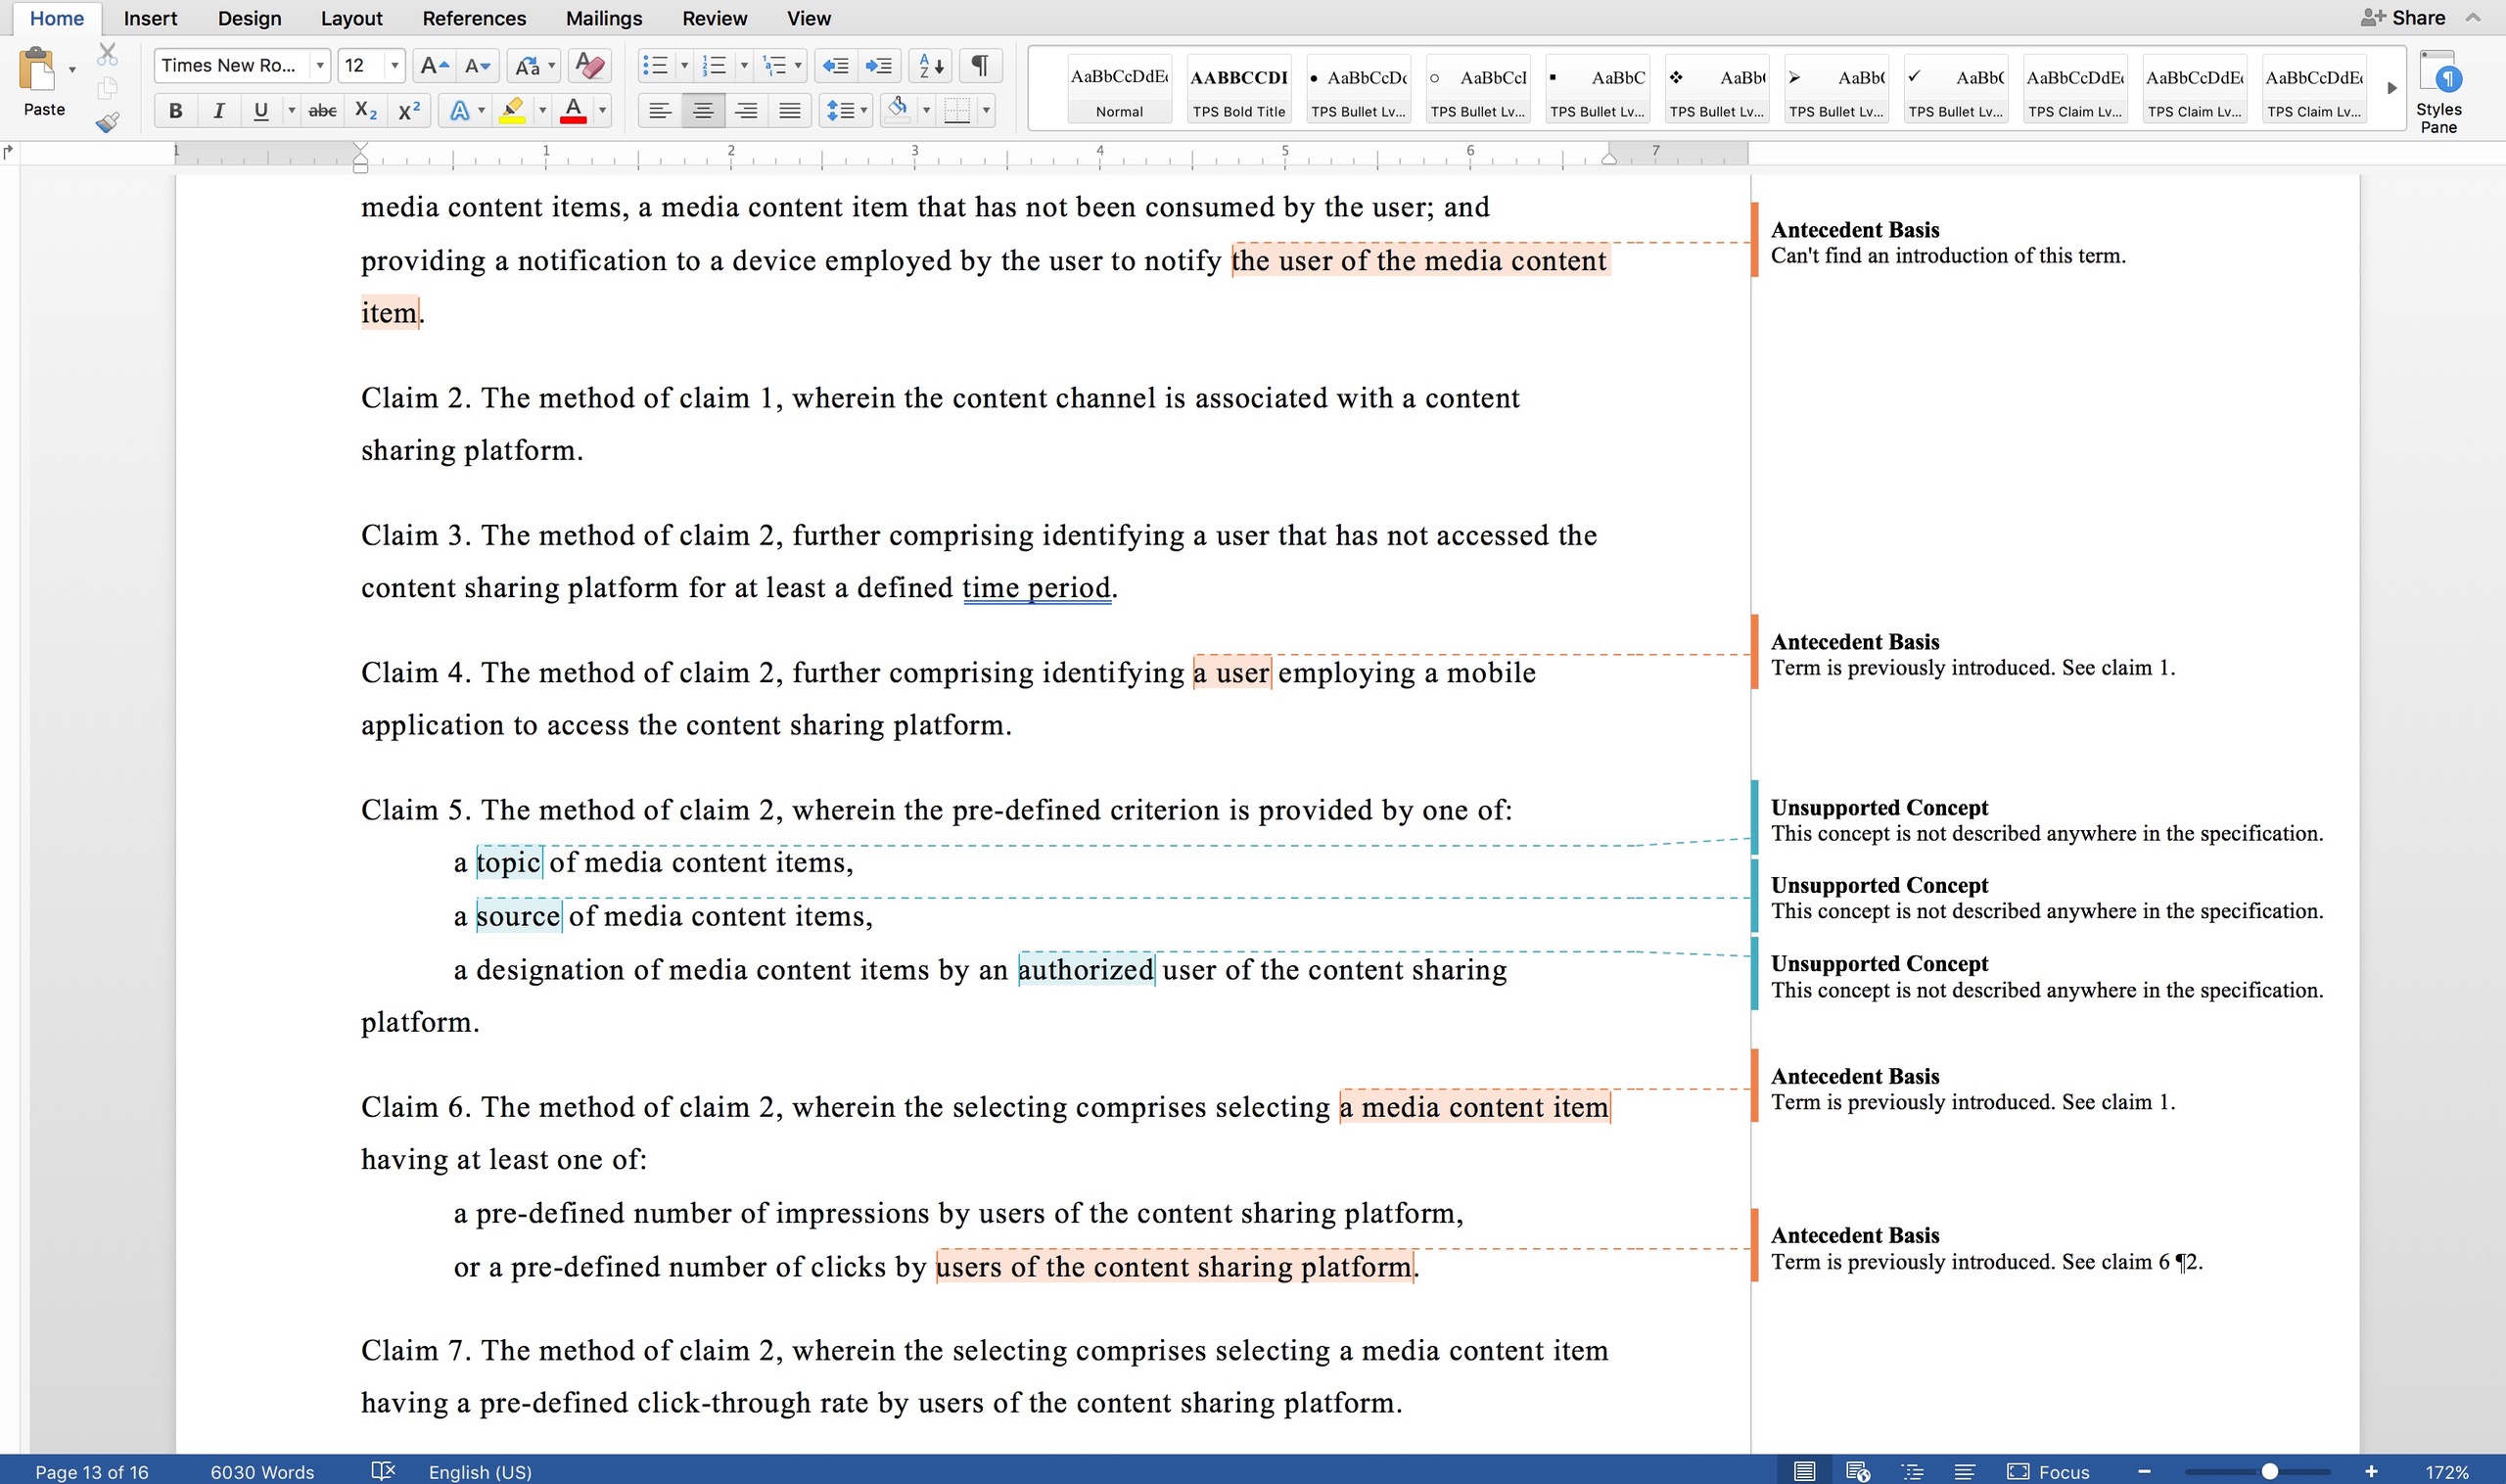Open the Review tab
2506x1484 pixels.
(x=714, y=18)
